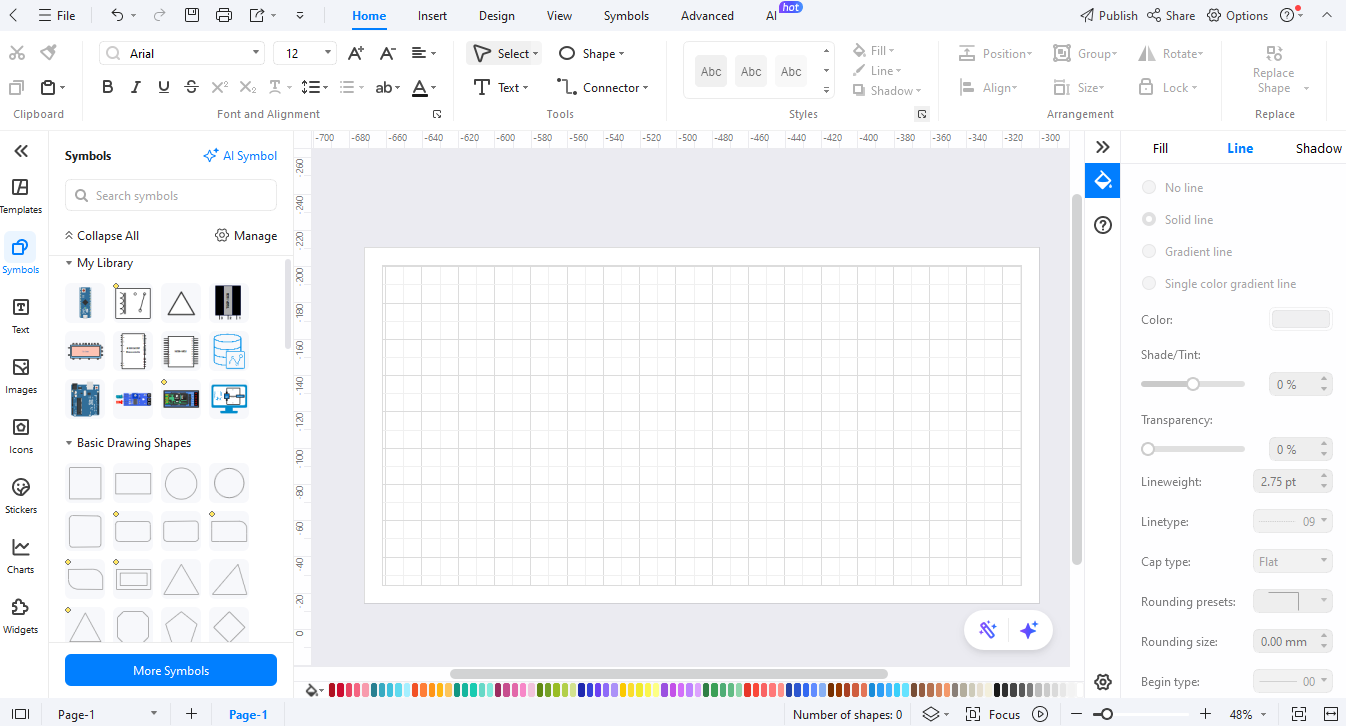The width and height of the screenshot is (1346, 726).
Task: Open the Icons sidebar panel
Action: (20, 435)
